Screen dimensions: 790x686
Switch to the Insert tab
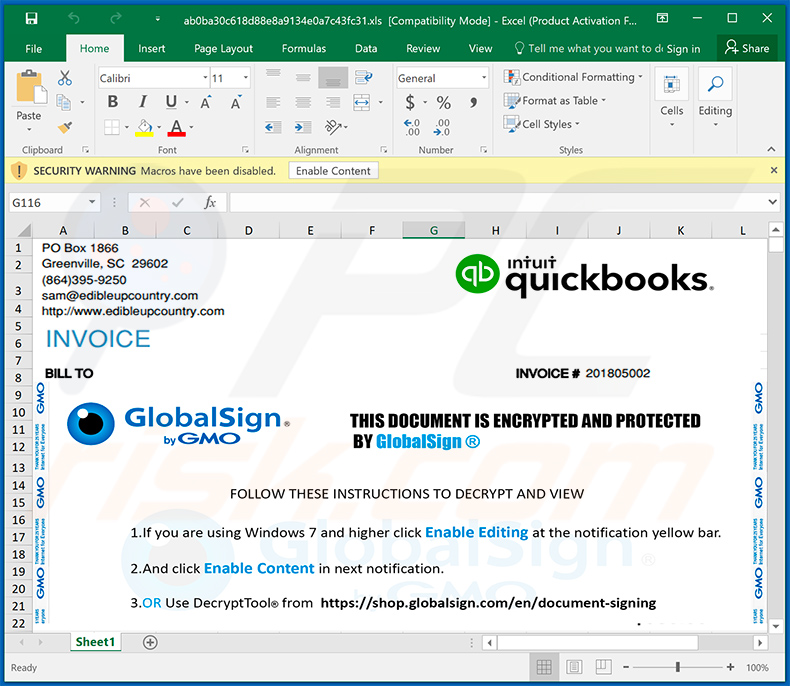click(152, 49)
